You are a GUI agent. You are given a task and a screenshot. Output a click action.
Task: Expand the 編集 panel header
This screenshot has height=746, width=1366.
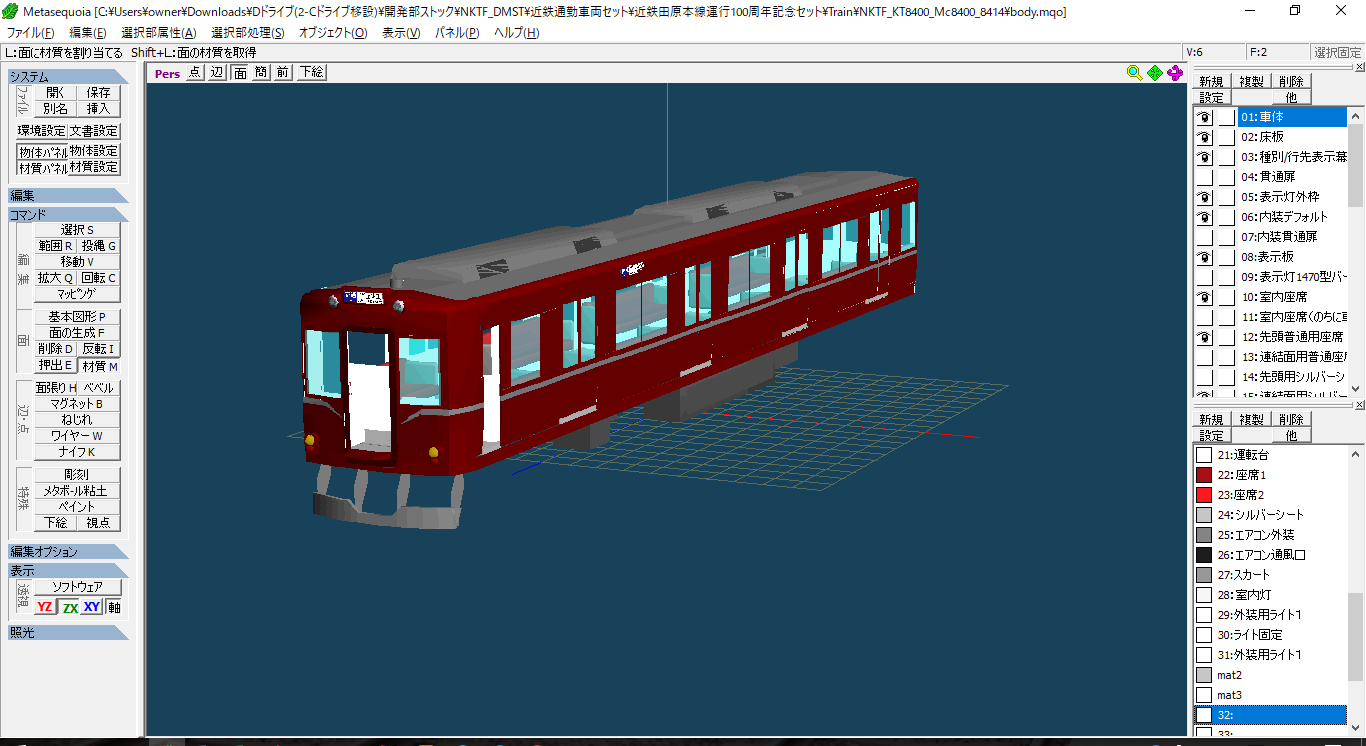pos(68,196)
